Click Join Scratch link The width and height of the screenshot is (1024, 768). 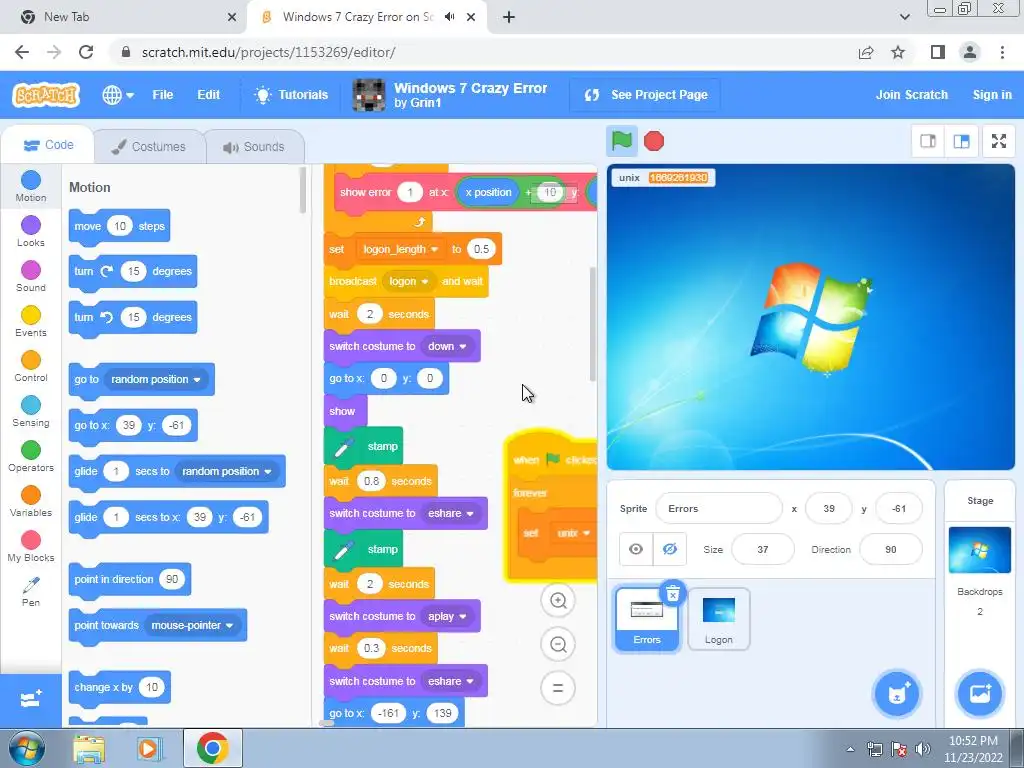tap(911, 95)
